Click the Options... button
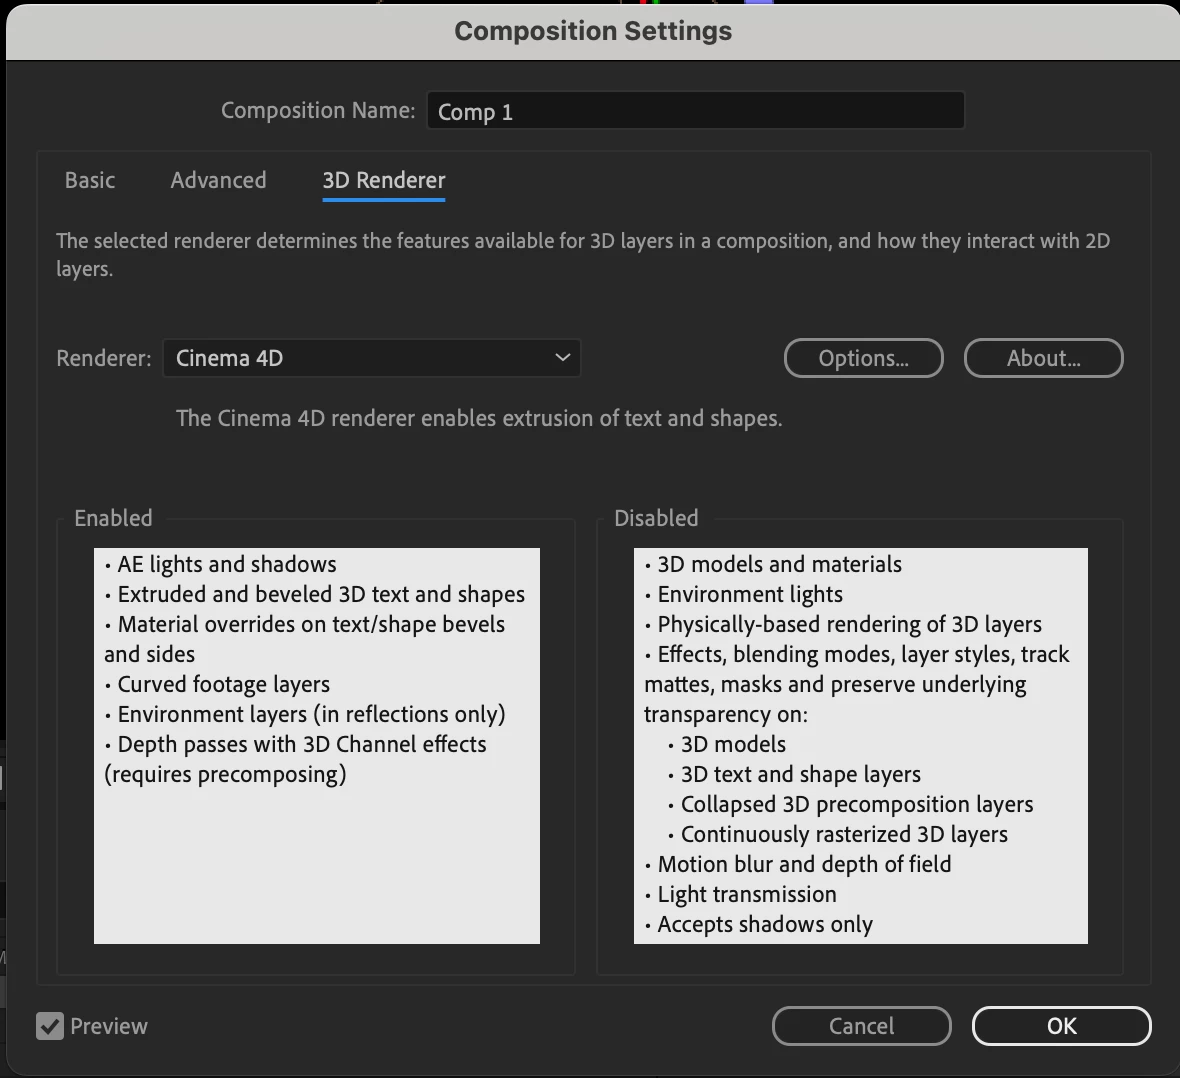This screenshot has width=1180, height=1078. (x=863, y=358)
